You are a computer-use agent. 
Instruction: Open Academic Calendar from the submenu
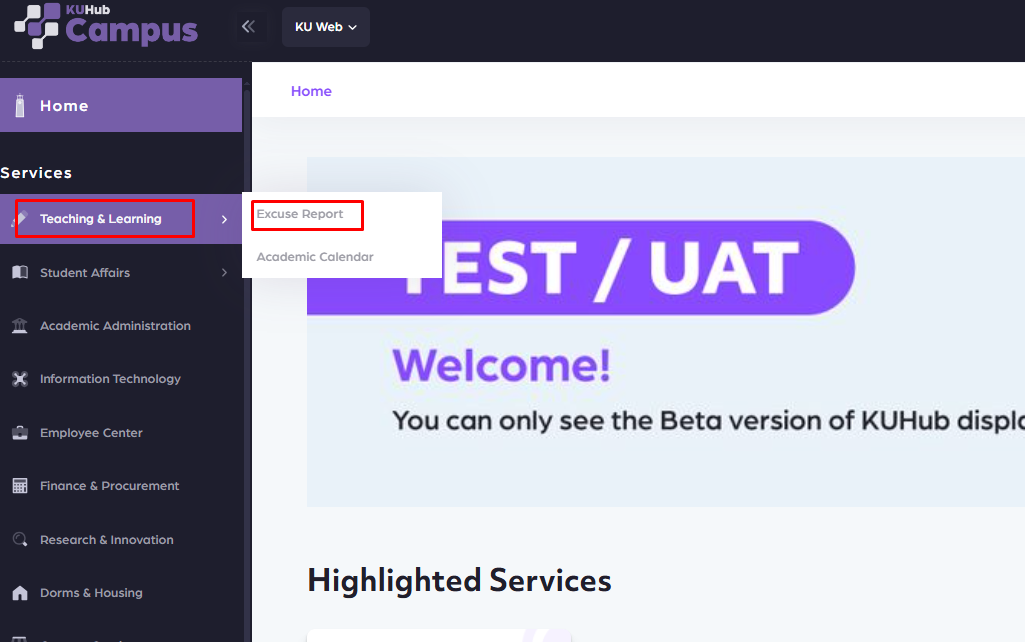[x=315, y=257]
